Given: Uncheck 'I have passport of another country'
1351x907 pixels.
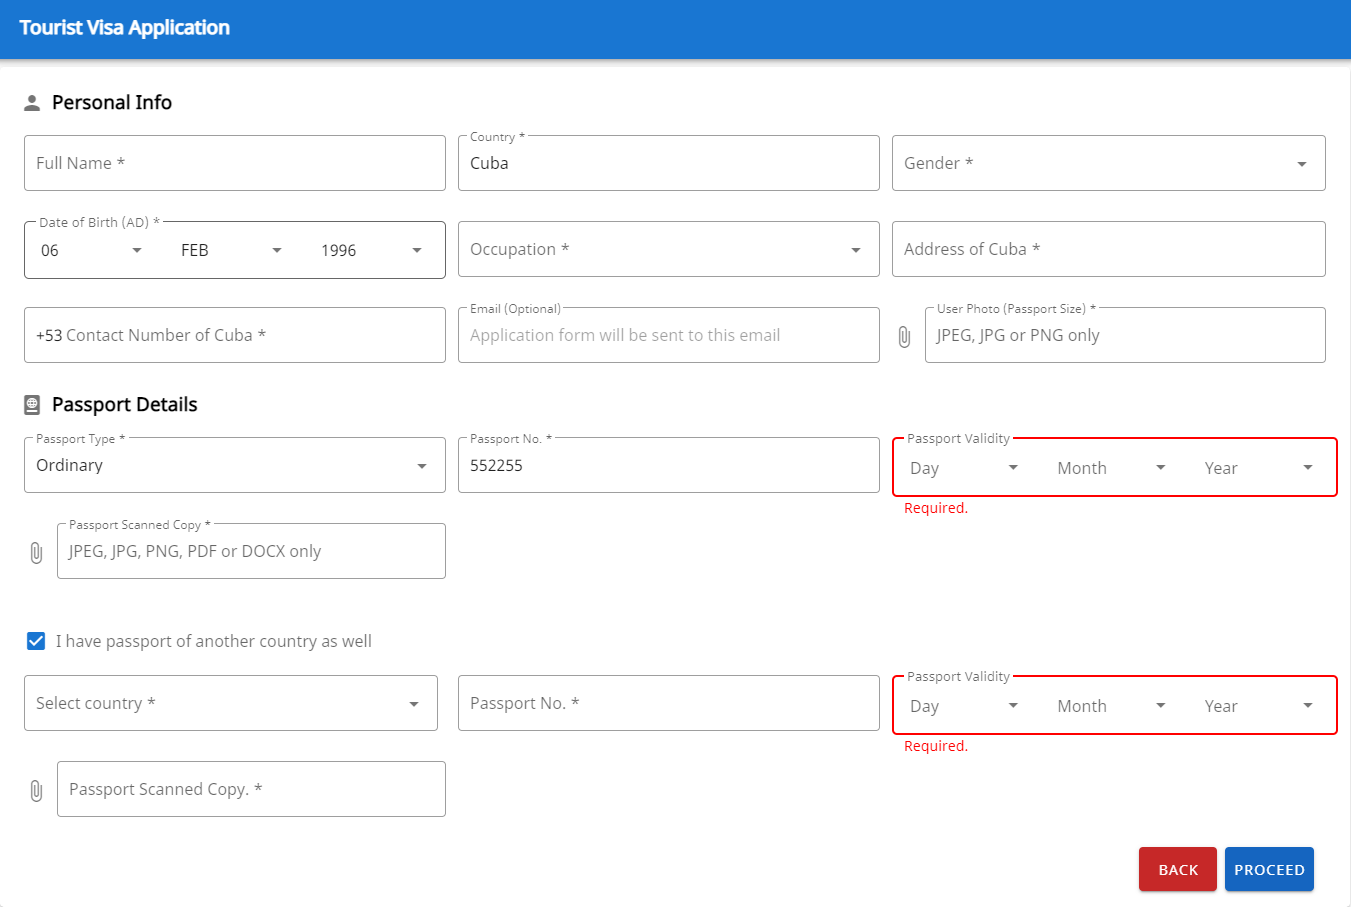Looking at the screenshot, I should tap(36, 641).
